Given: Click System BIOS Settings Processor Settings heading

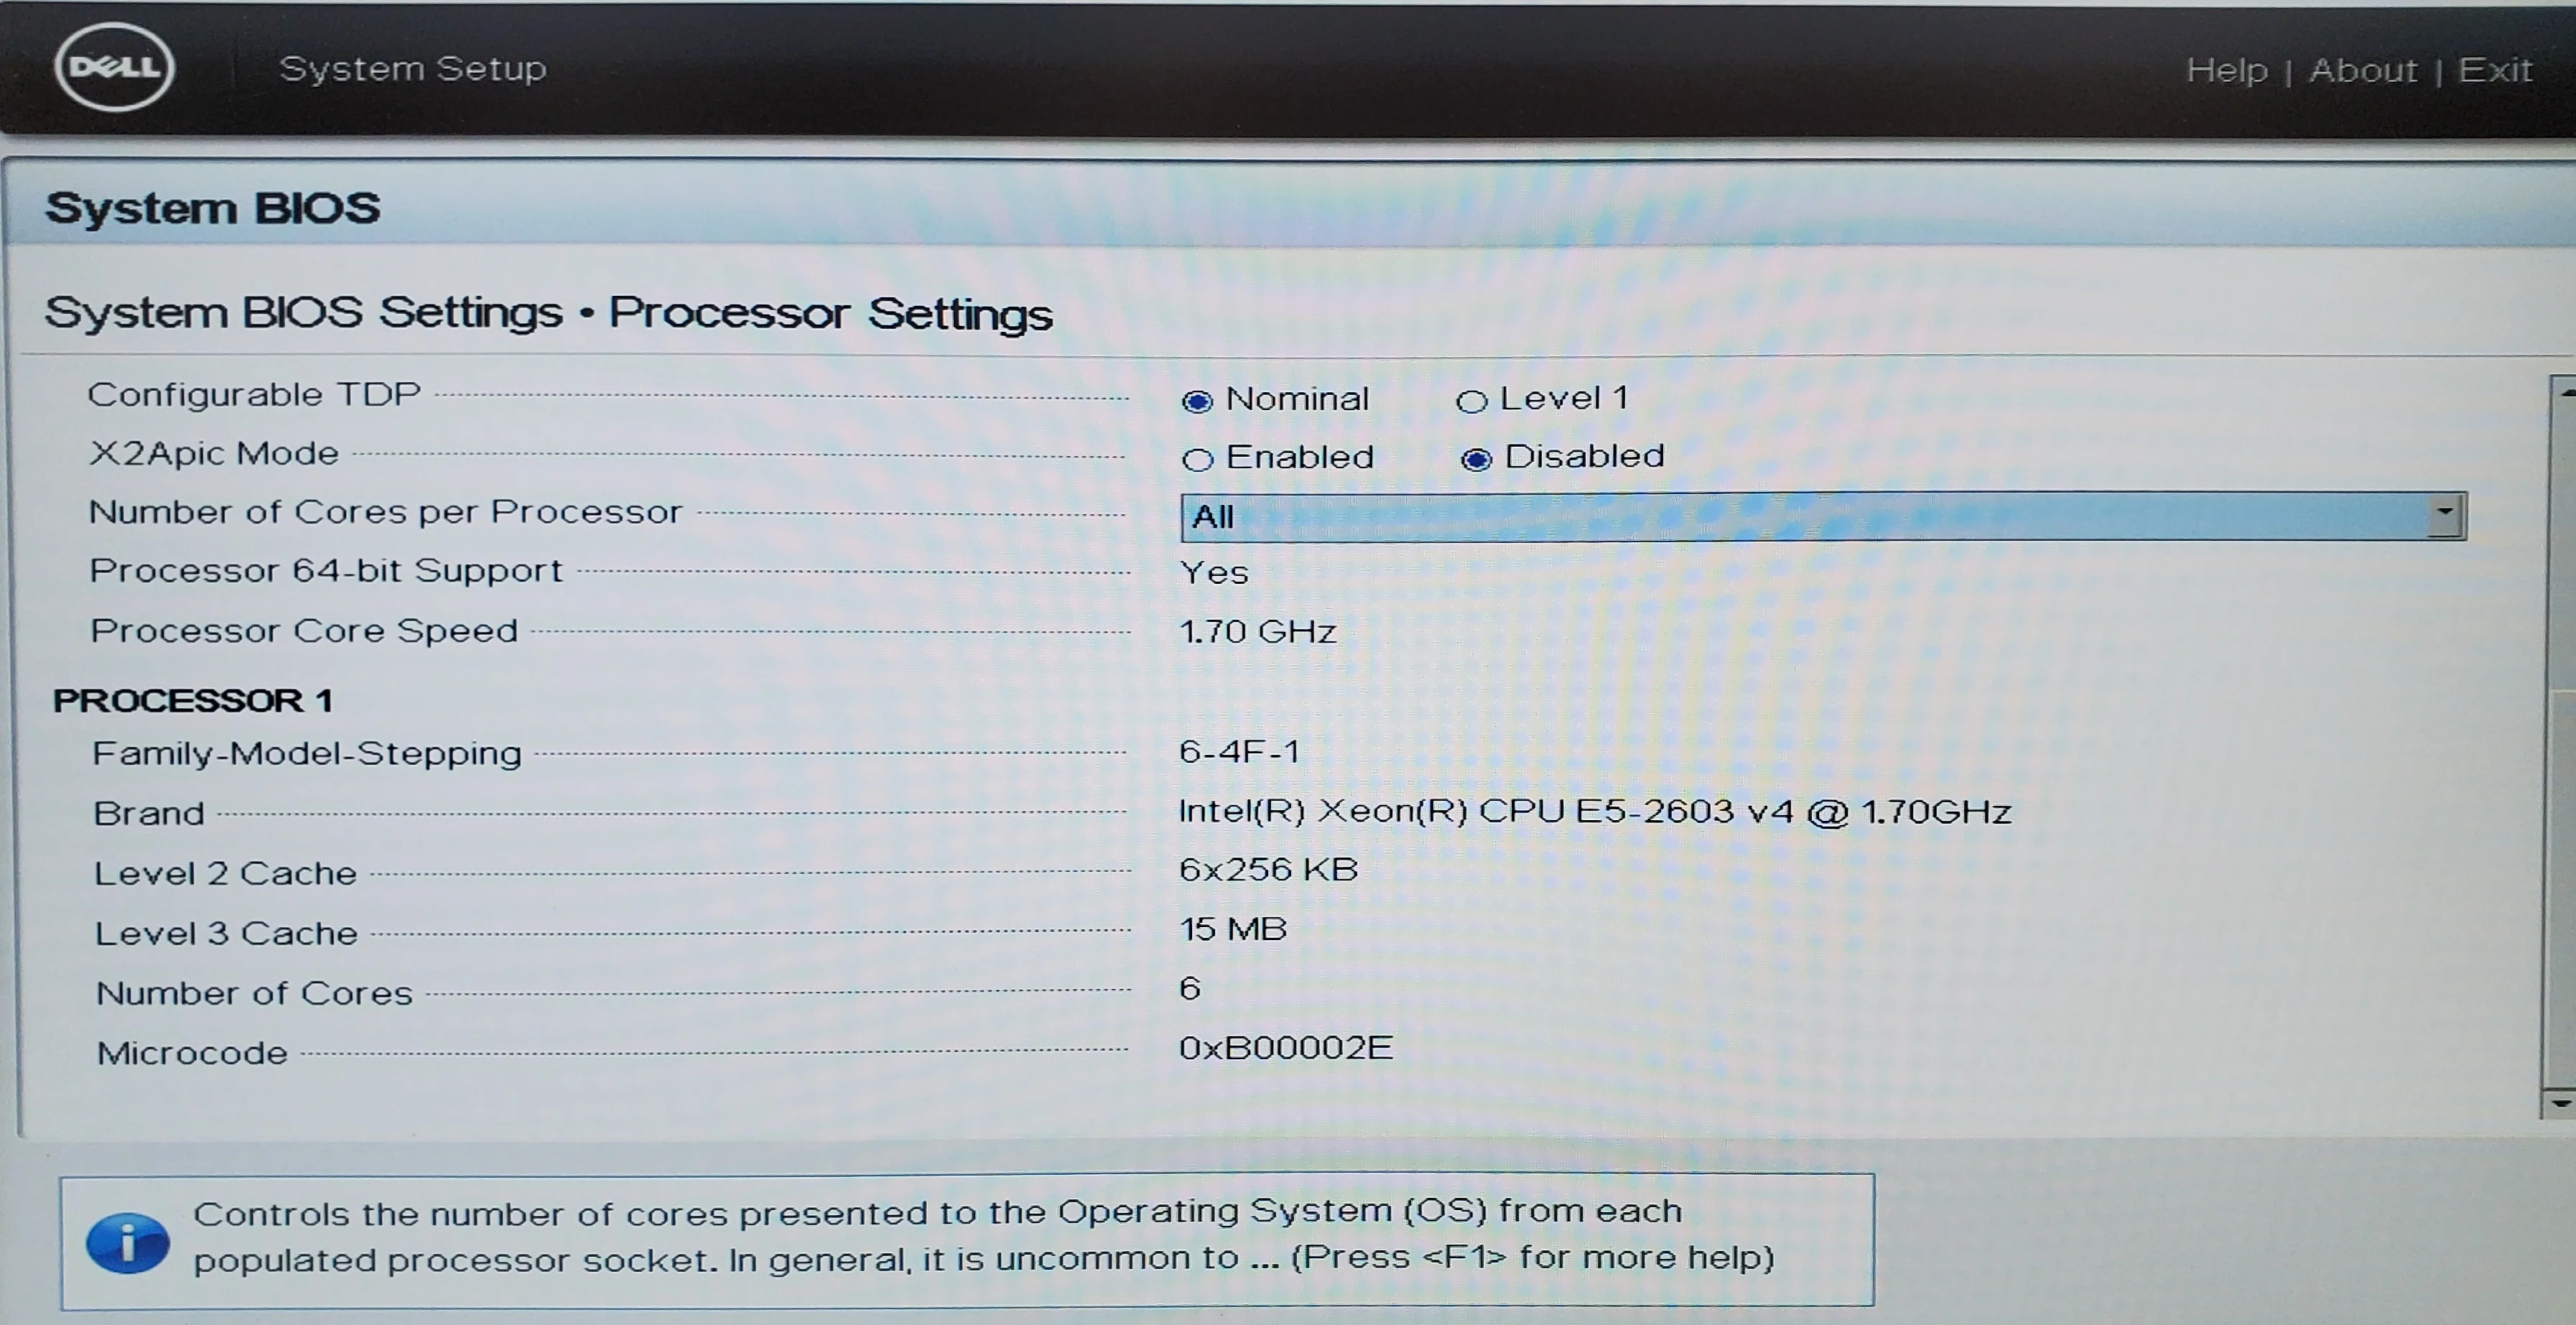Looking at the screenshot, I should tap(549, 313).
